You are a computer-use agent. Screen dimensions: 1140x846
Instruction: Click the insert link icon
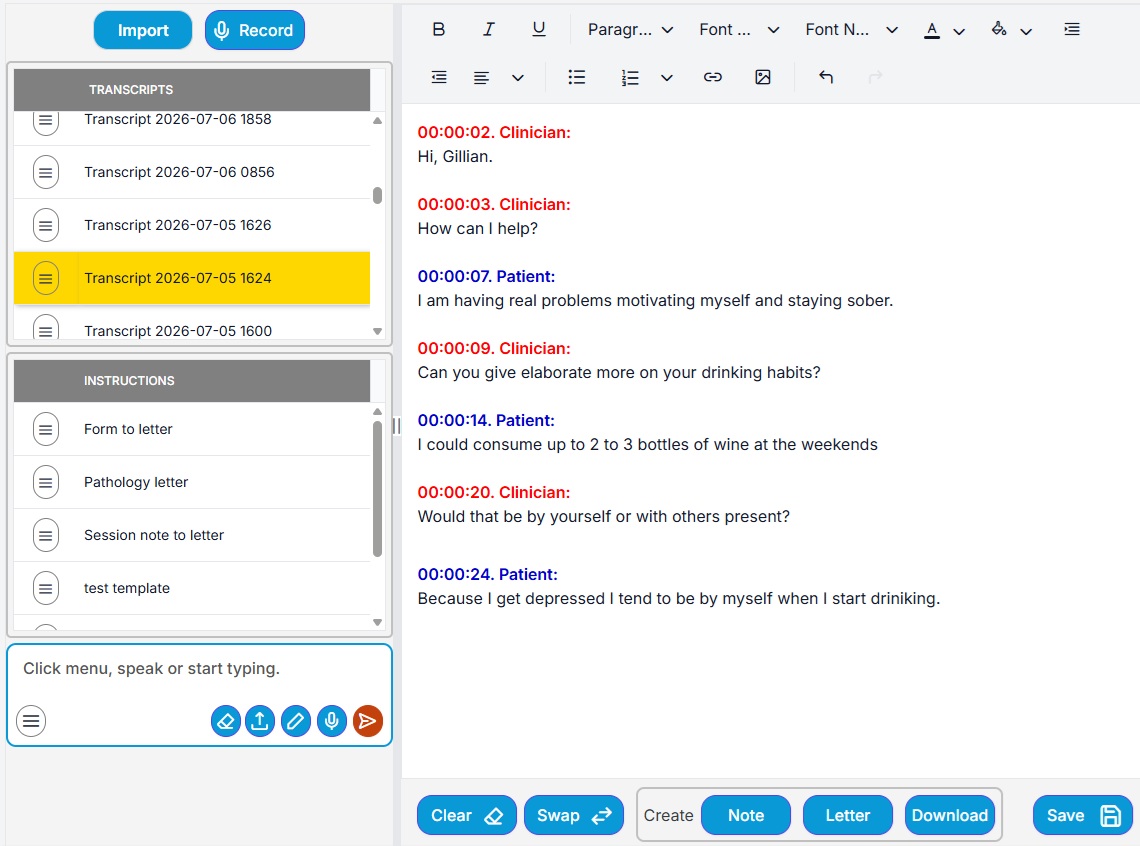712,77
